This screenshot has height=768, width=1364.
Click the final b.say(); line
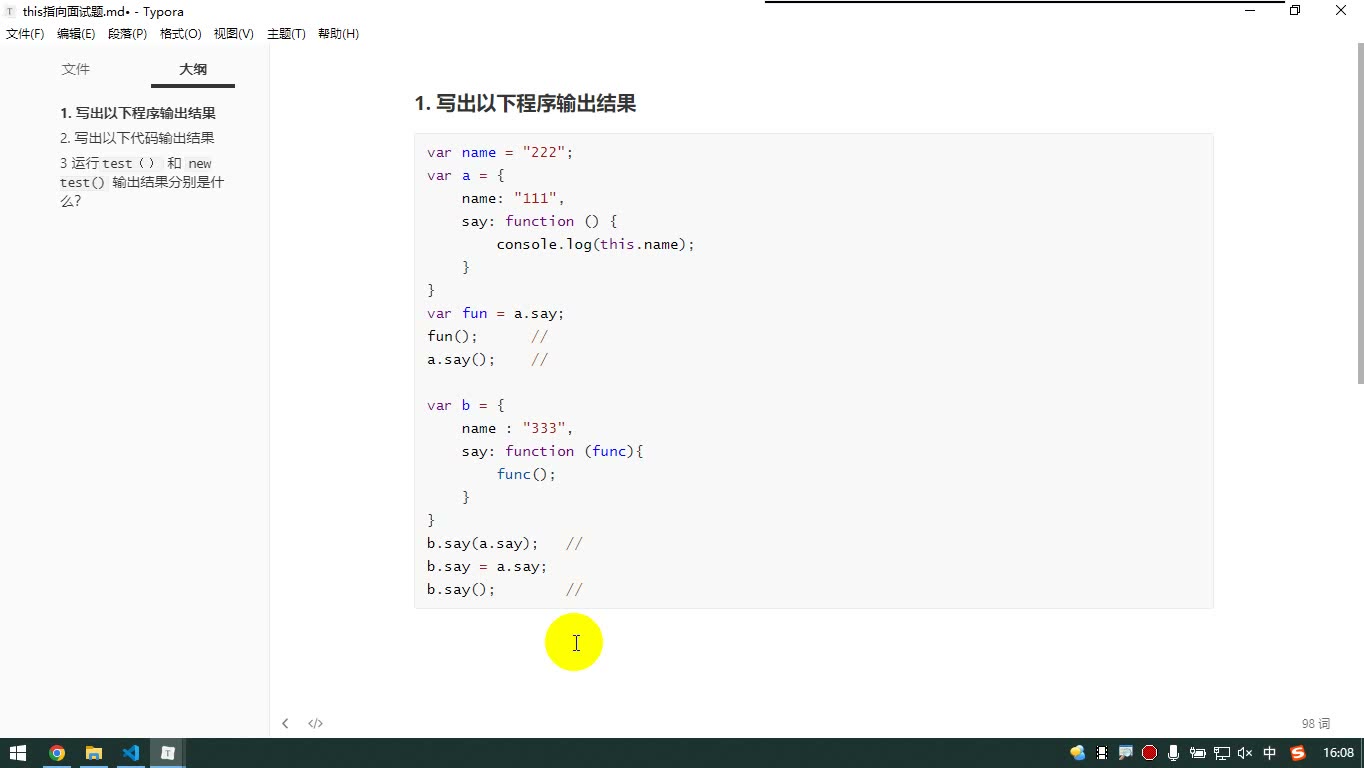pos(504,589)
